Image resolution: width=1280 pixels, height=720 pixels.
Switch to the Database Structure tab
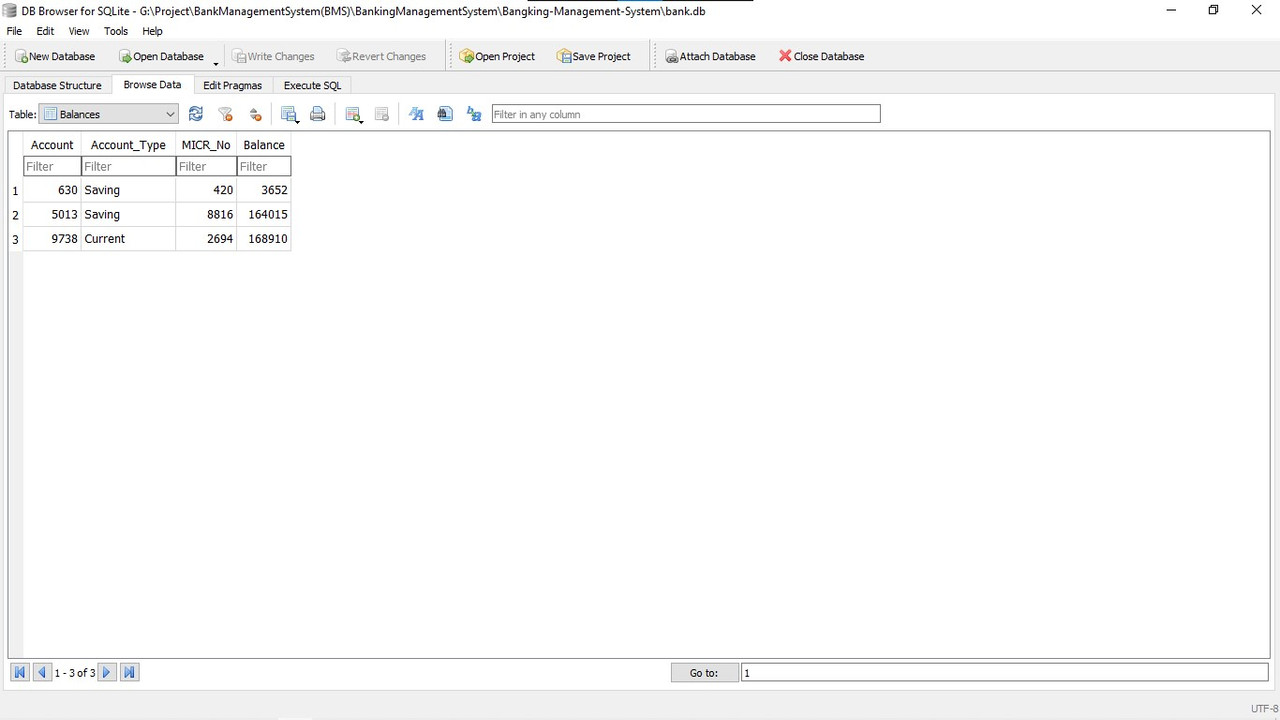coord(57,85)
